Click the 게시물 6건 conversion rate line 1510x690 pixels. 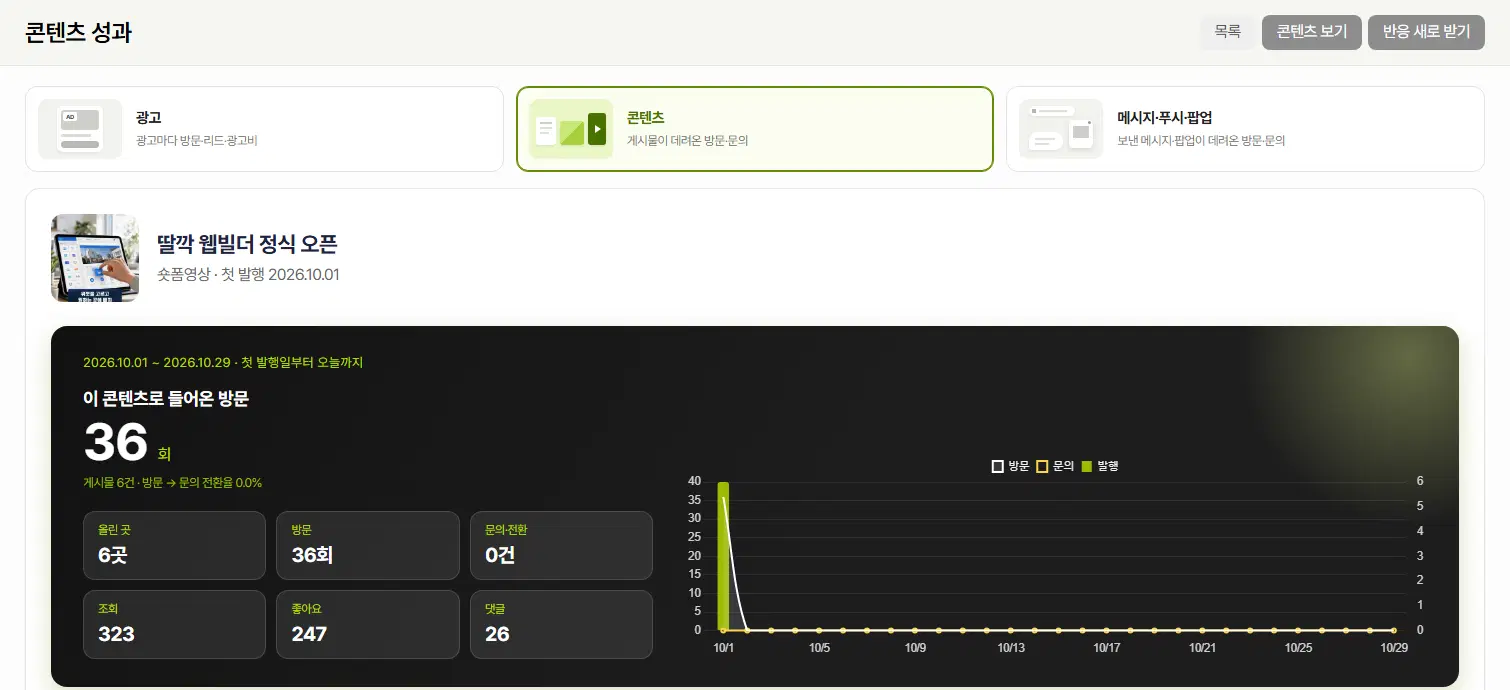[x=173, y=483]
